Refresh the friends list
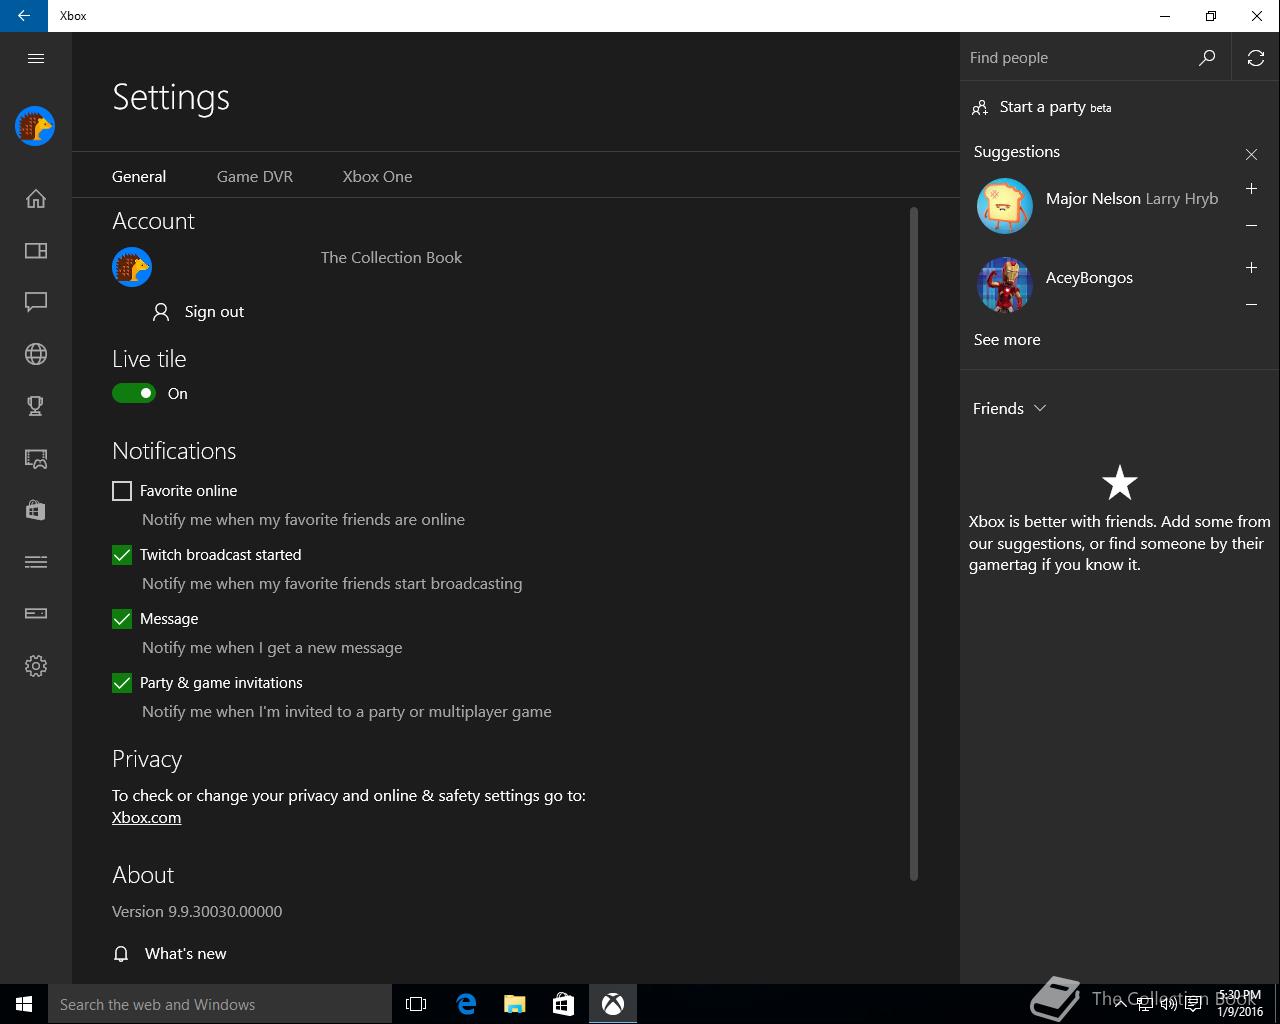Viewport: 1280px width, 1024px height. click(x=1256, y=58)
